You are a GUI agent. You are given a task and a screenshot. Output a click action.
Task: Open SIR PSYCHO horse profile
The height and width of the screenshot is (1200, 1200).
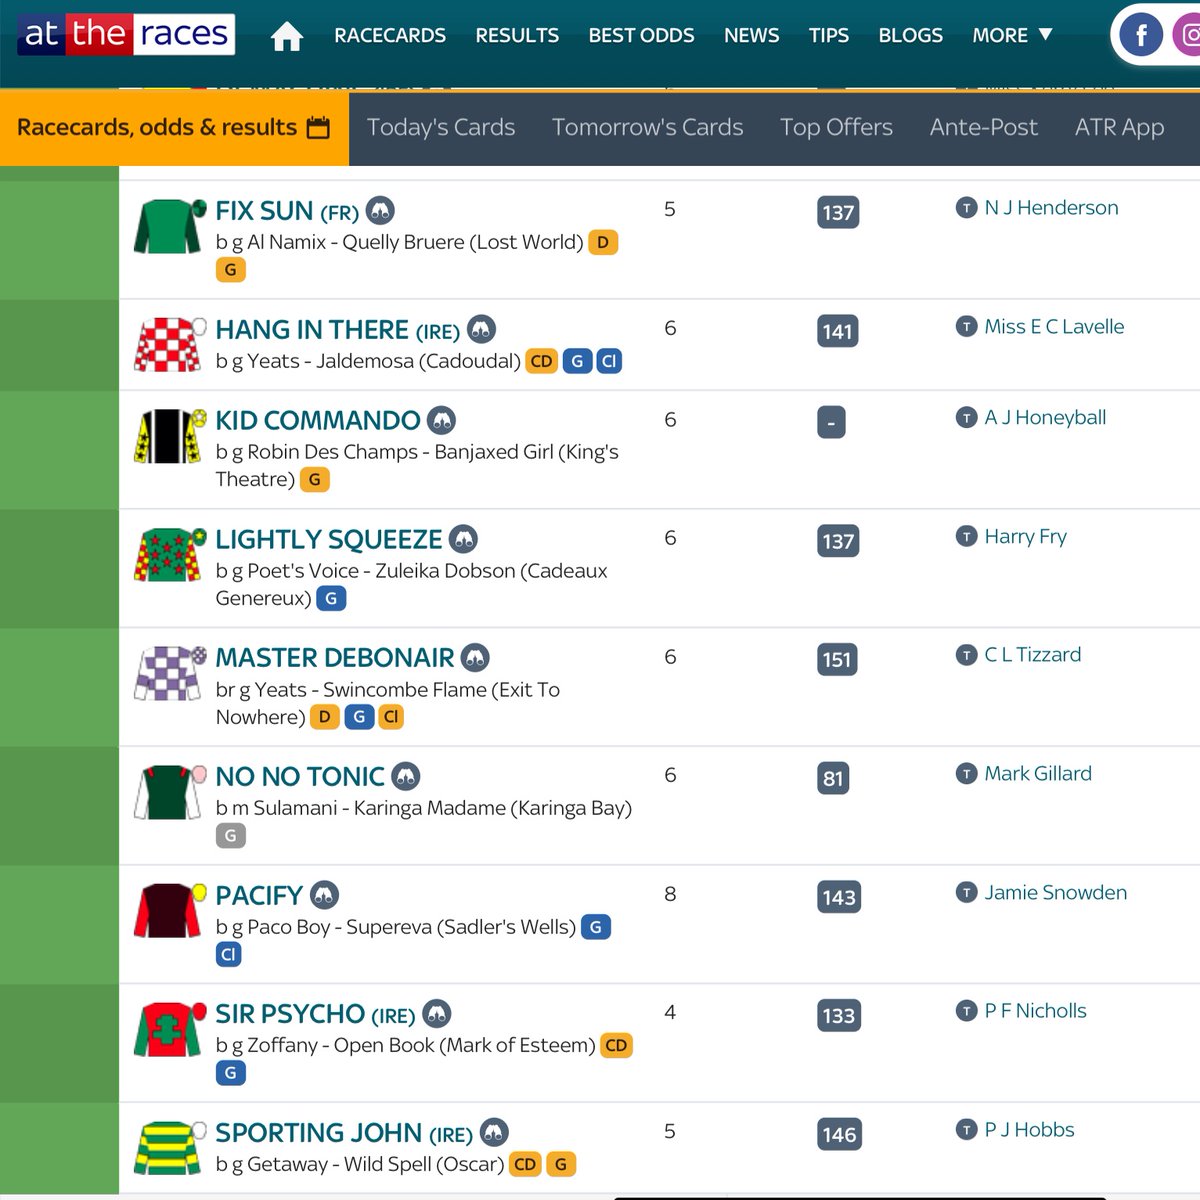(x=315, y=1014)
